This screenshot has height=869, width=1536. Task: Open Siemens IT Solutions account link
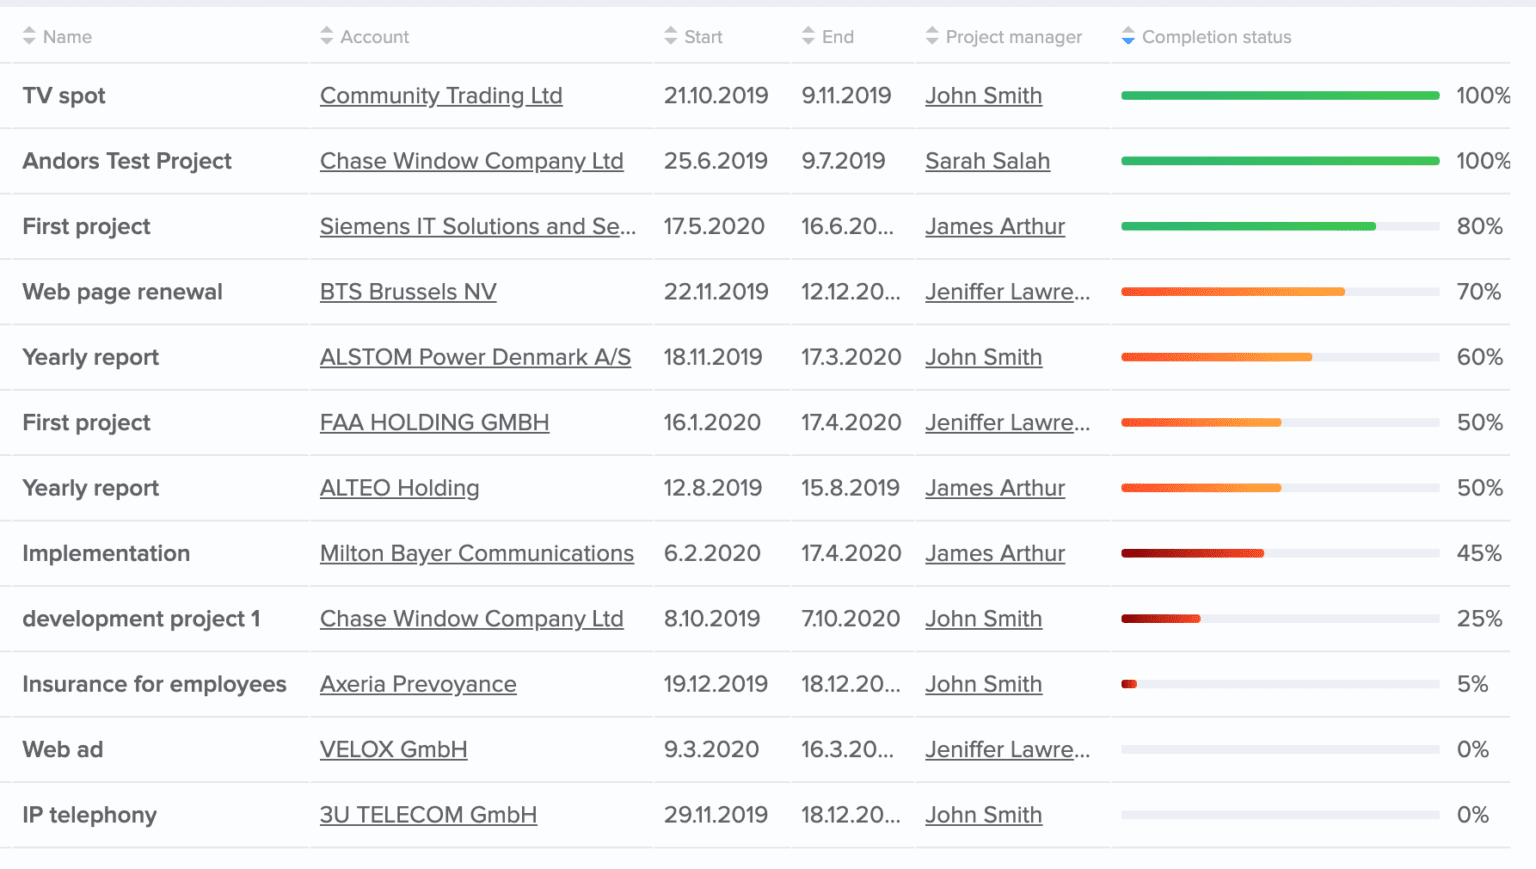477,227
